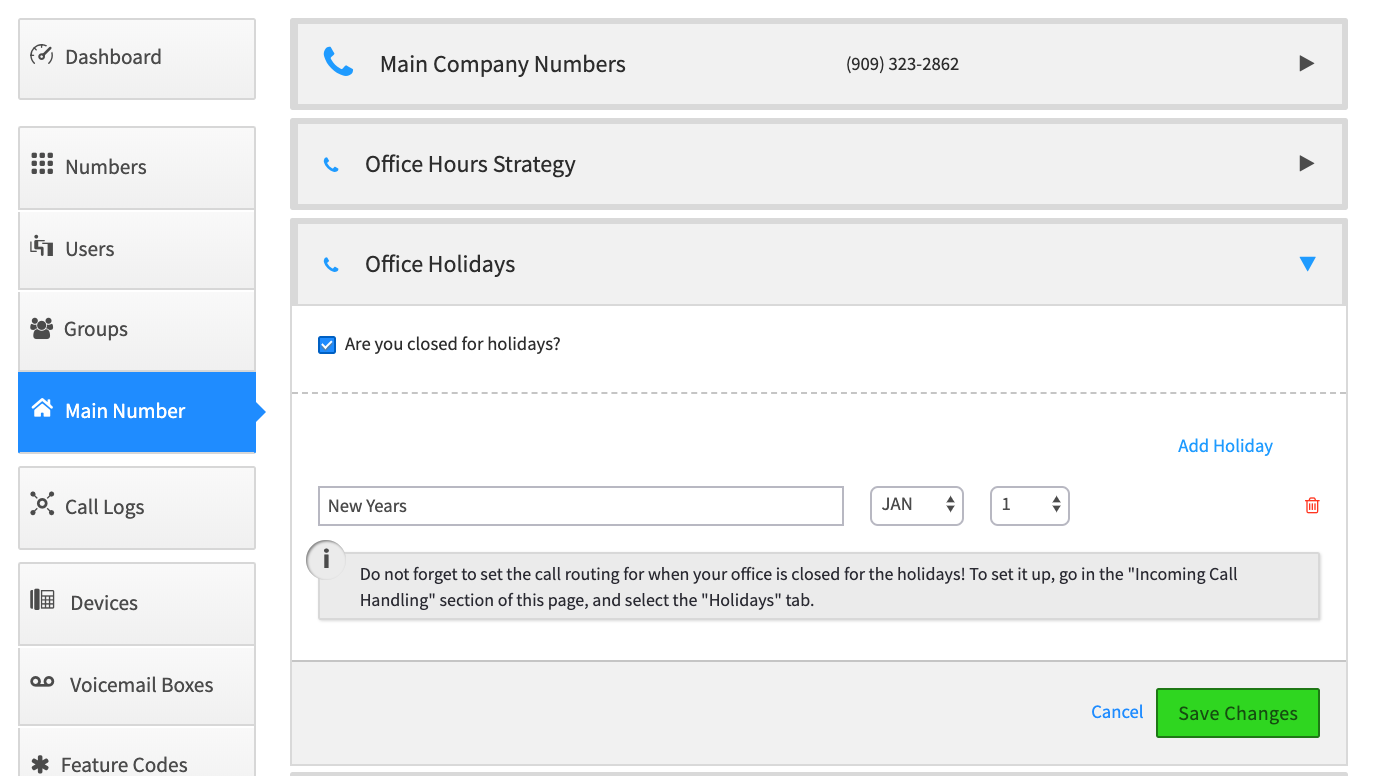Open the Call Logs menu item

[x=137, y=508]
